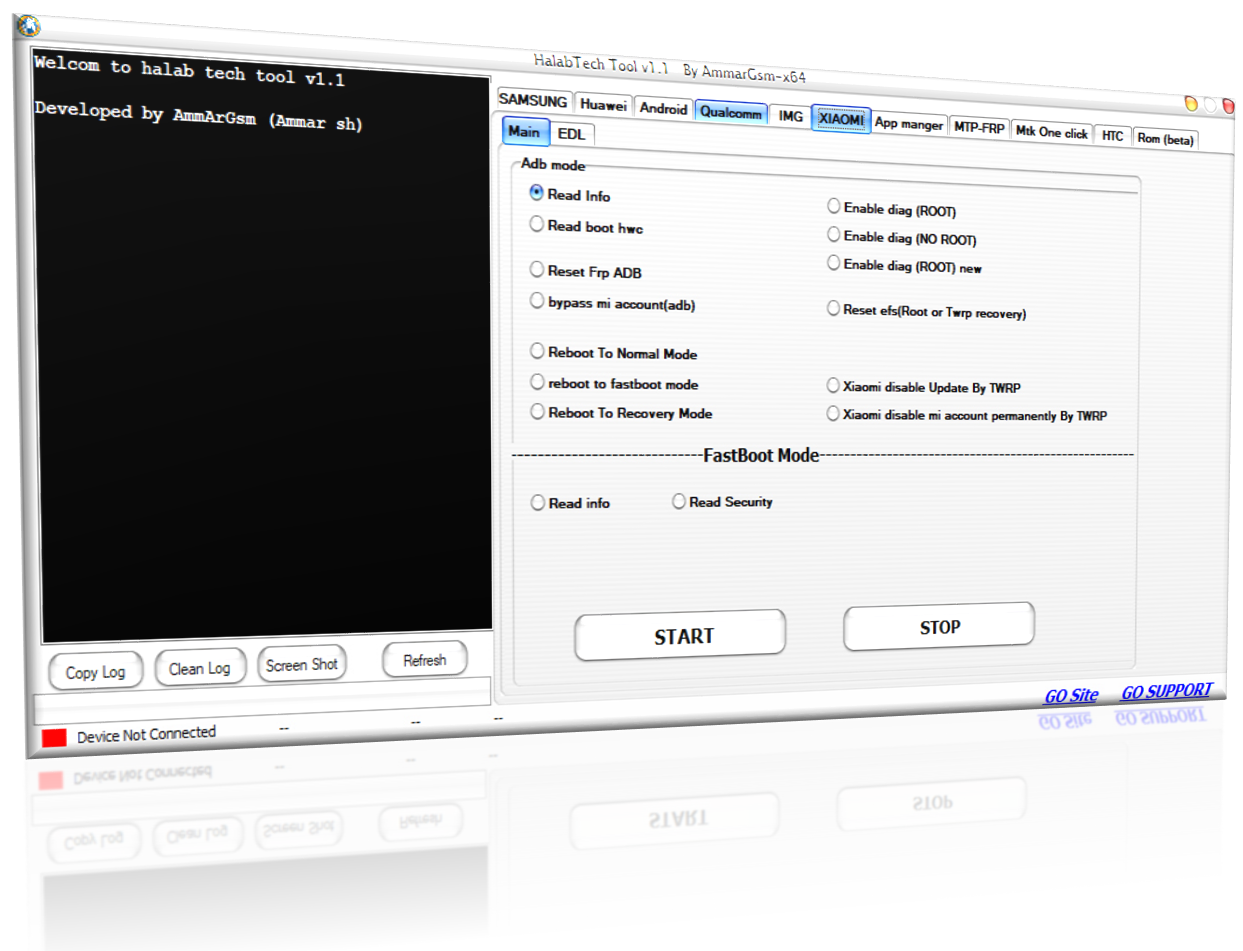Open the GO SUPPORT link
Image resolution: width=1243 pixels, height=951 pixels.
[x=1166, y=691]
